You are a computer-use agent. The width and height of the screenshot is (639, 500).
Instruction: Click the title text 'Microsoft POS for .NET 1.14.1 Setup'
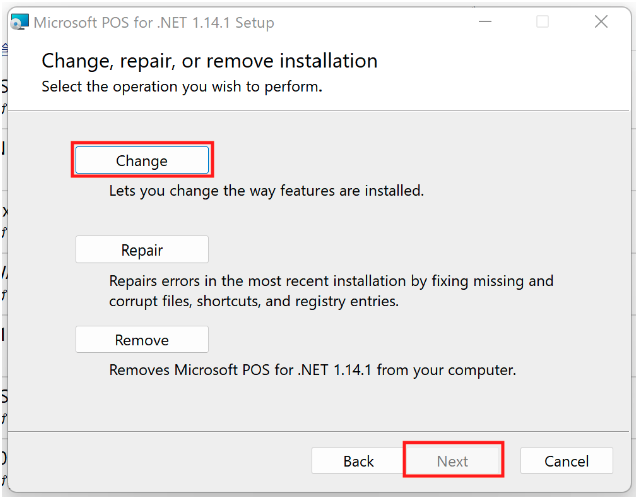pyautogui.click(x=154, y=22)
